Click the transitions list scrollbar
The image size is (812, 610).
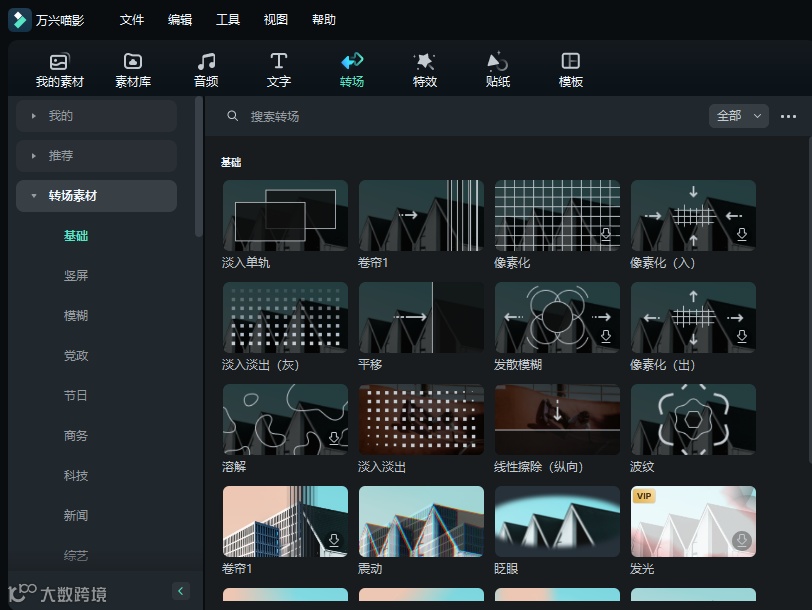click(x=809, y=299)
